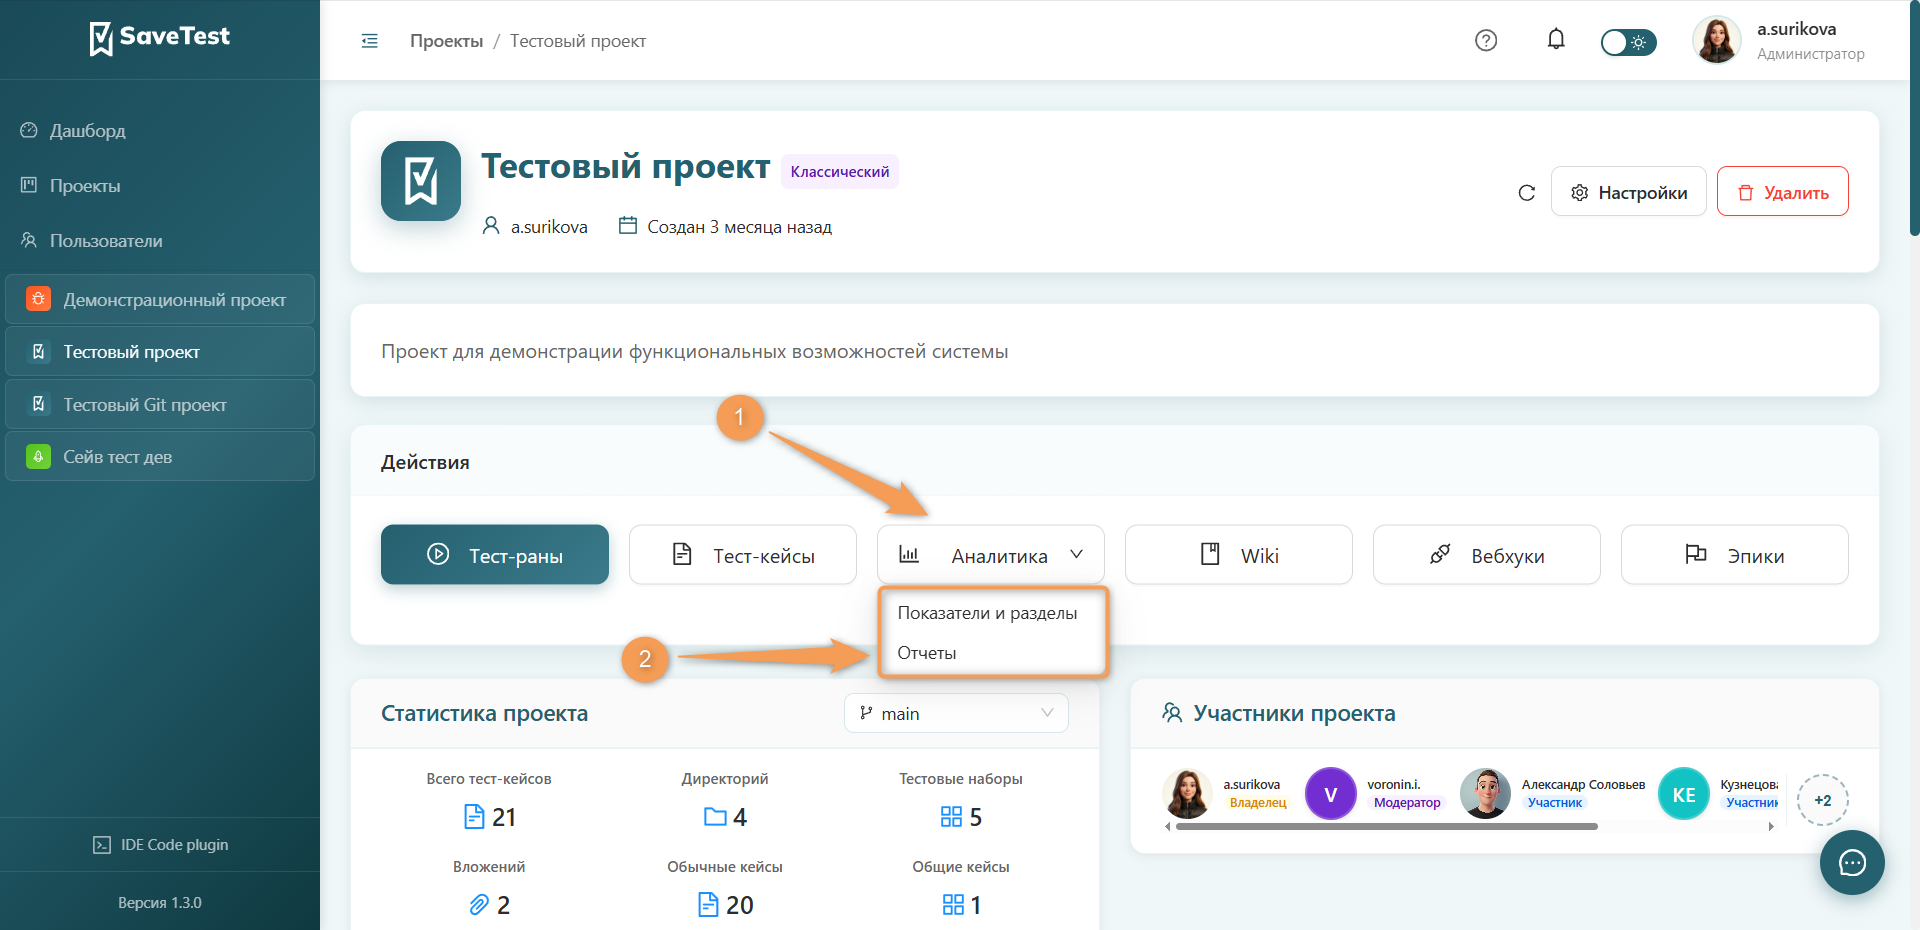Open project Настройки
1920x930 pixels.
(1629, 192)
